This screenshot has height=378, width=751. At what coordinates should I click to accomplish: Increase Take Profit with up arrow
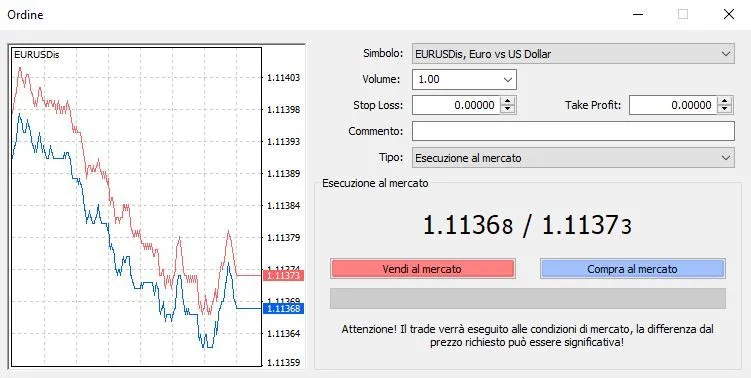(725, 101)
